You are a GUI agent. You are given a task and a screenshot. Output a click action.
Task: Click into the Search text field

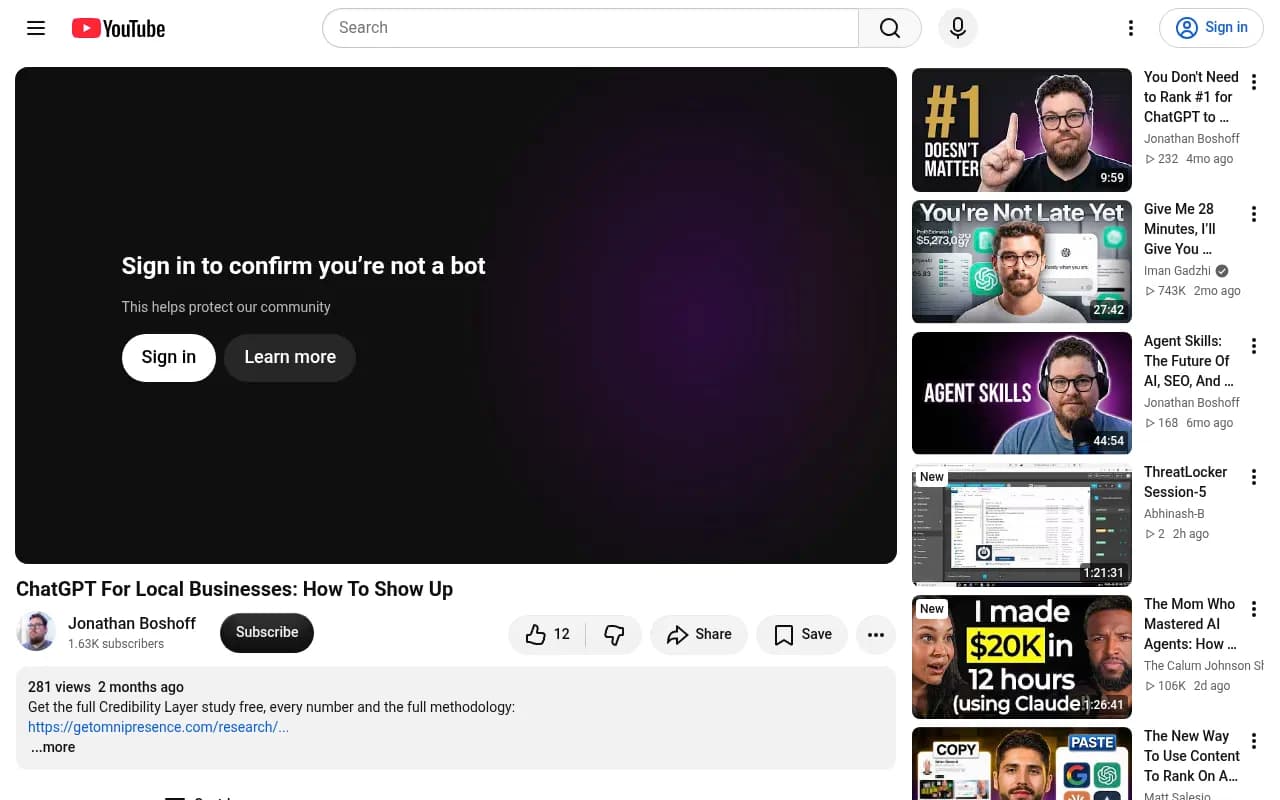[x=590, y=28]
